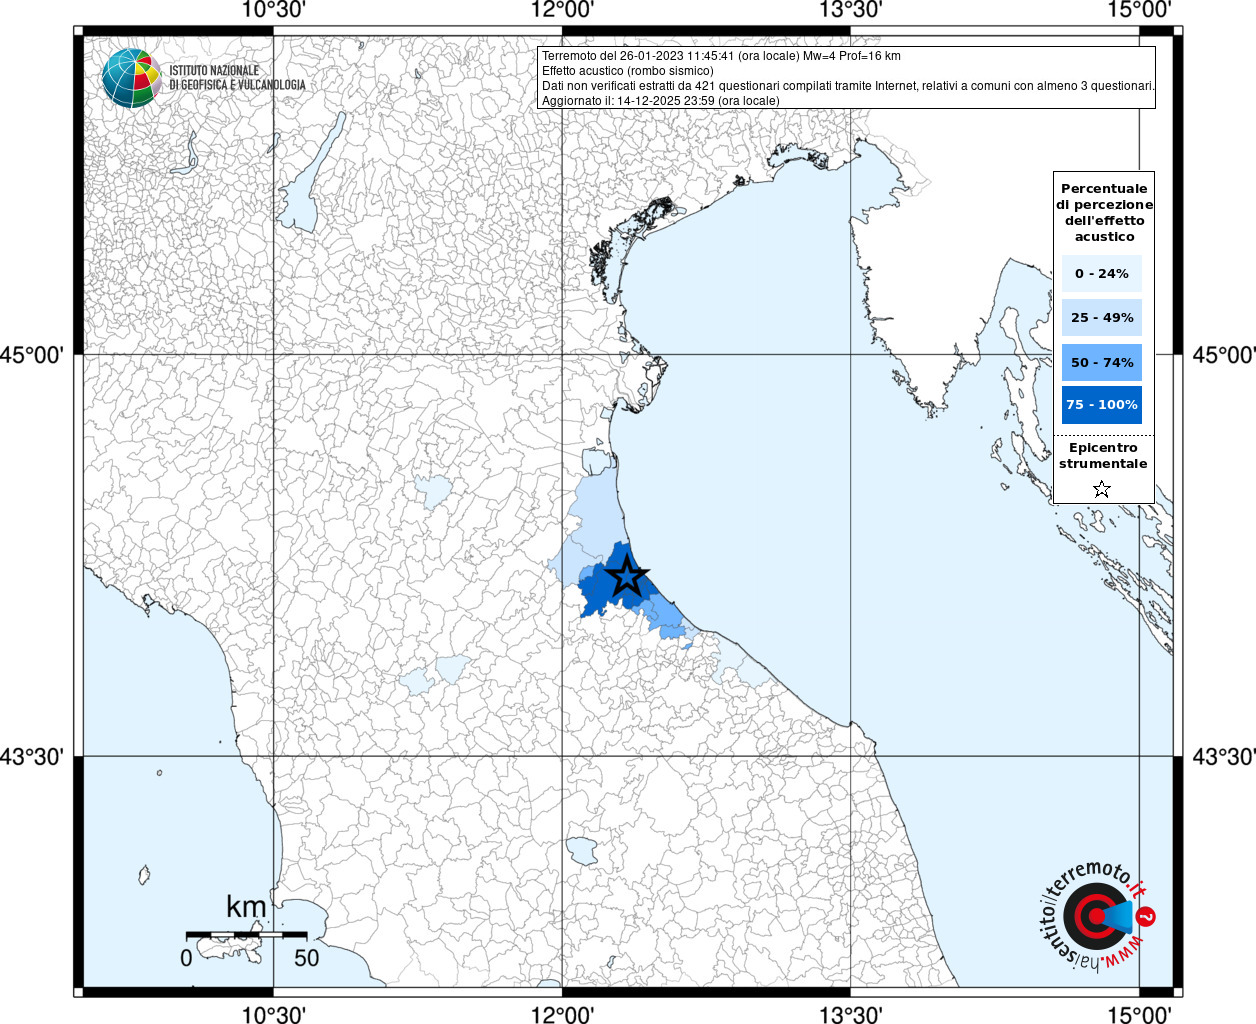Click the legend's epicenter star symbol
1256x1024 pixels.
tap(1102, 489)
